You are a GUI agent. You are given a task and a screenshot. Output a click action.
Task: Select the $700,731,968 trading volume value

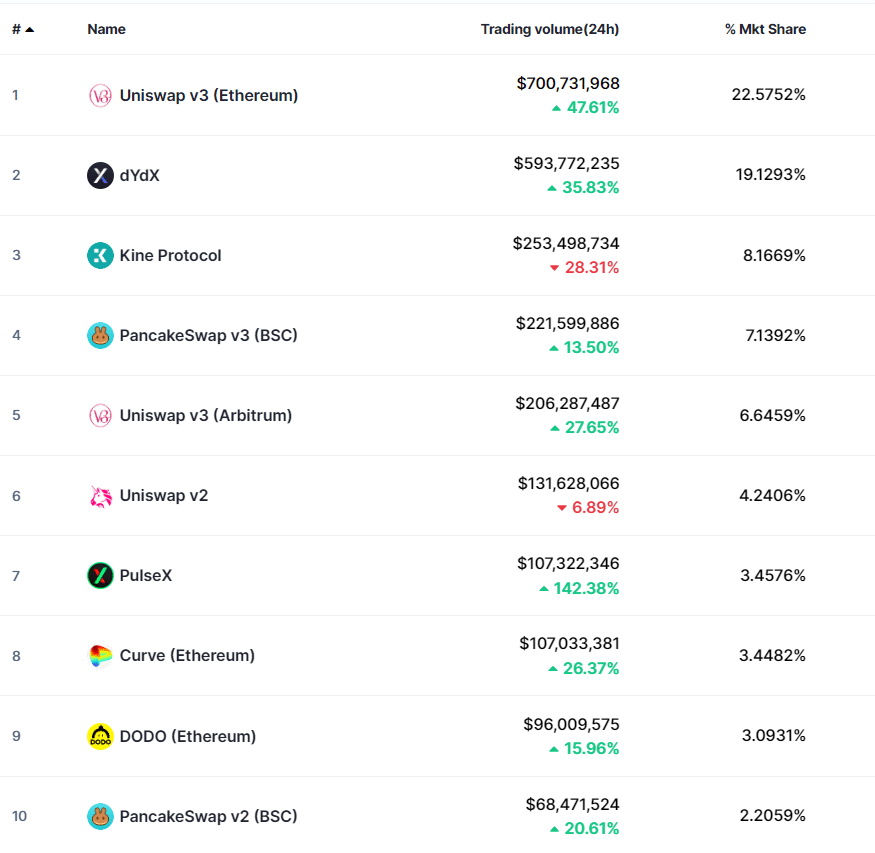[x=568, y=84]
